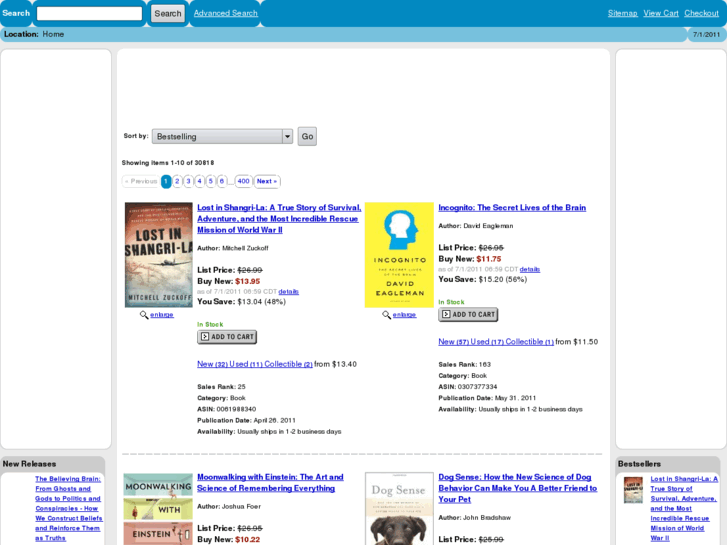Click the magnifier icon under Incognito cover

point(386,315)
